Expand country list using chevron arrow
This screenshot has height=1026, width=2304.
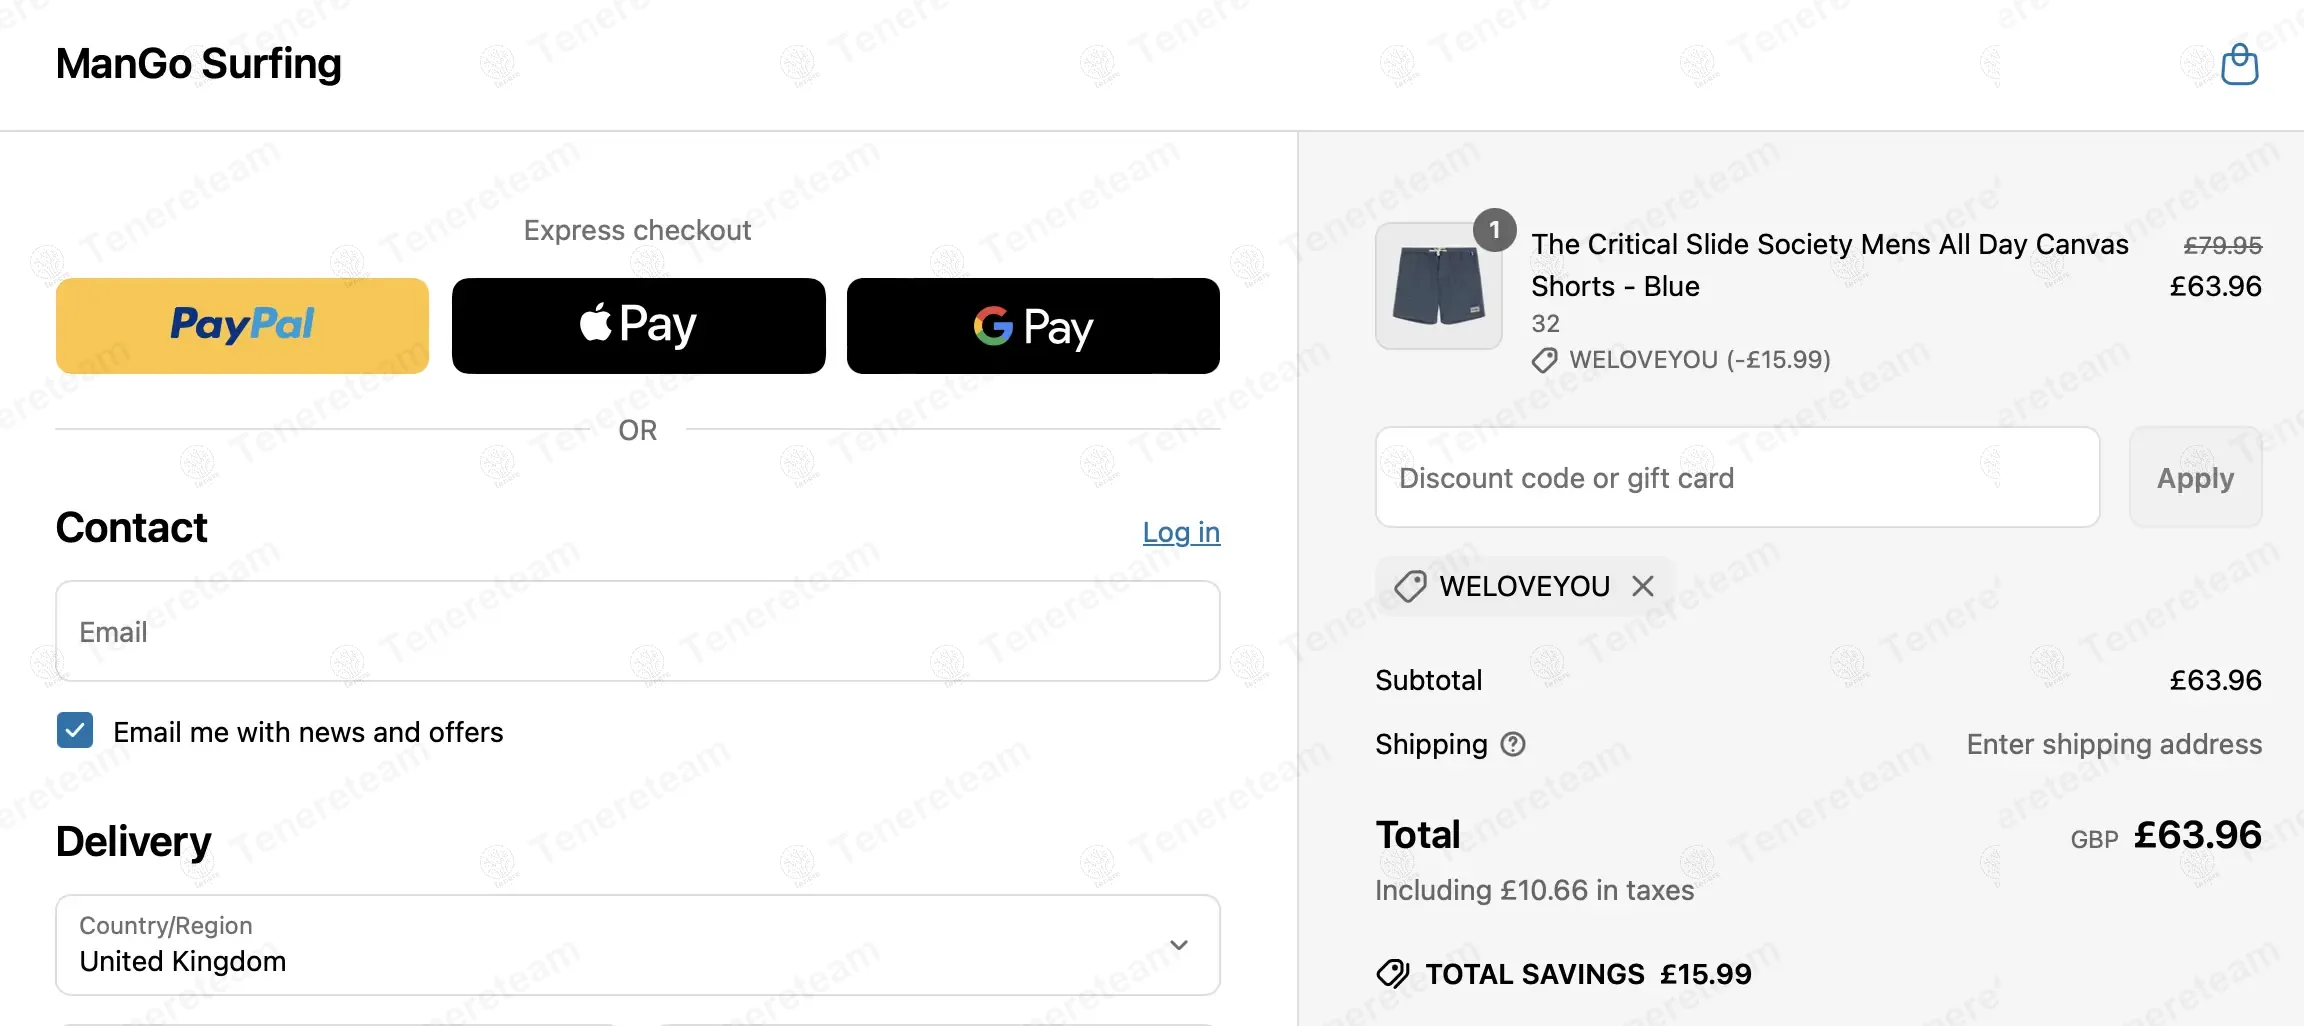[x=1179, y=945]
